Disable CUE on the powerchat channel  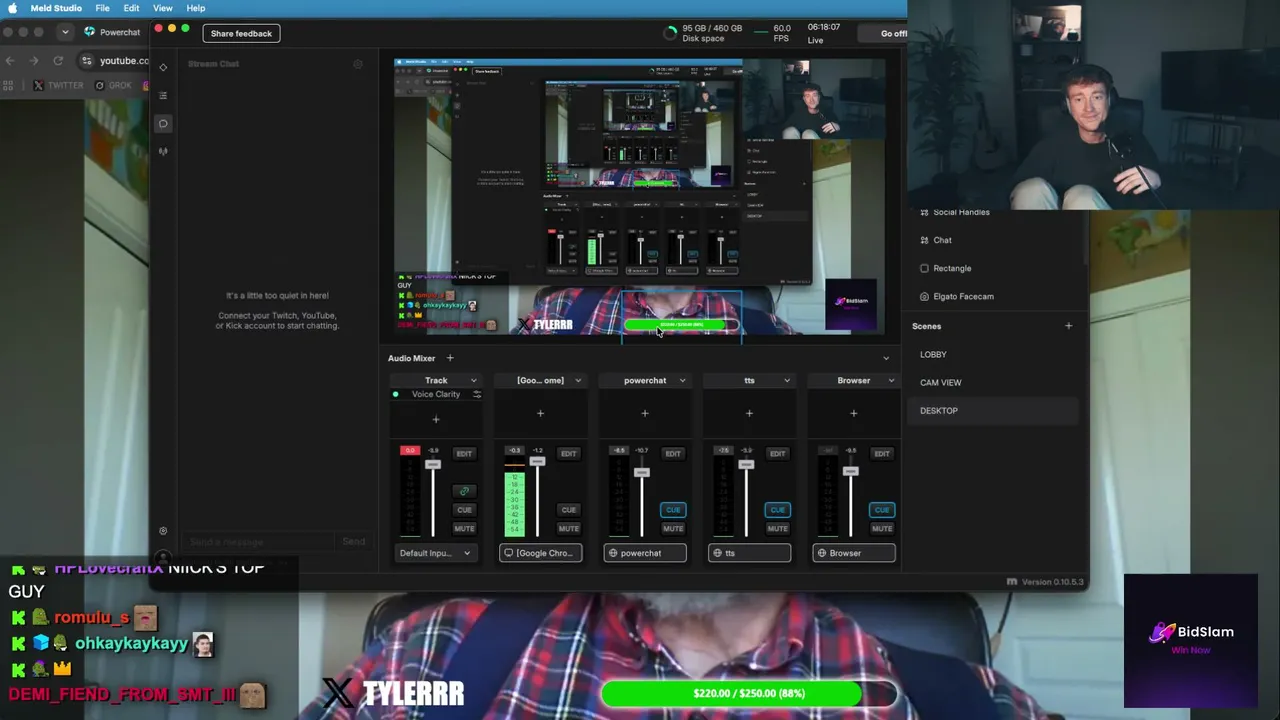click(x=673, y=510)
